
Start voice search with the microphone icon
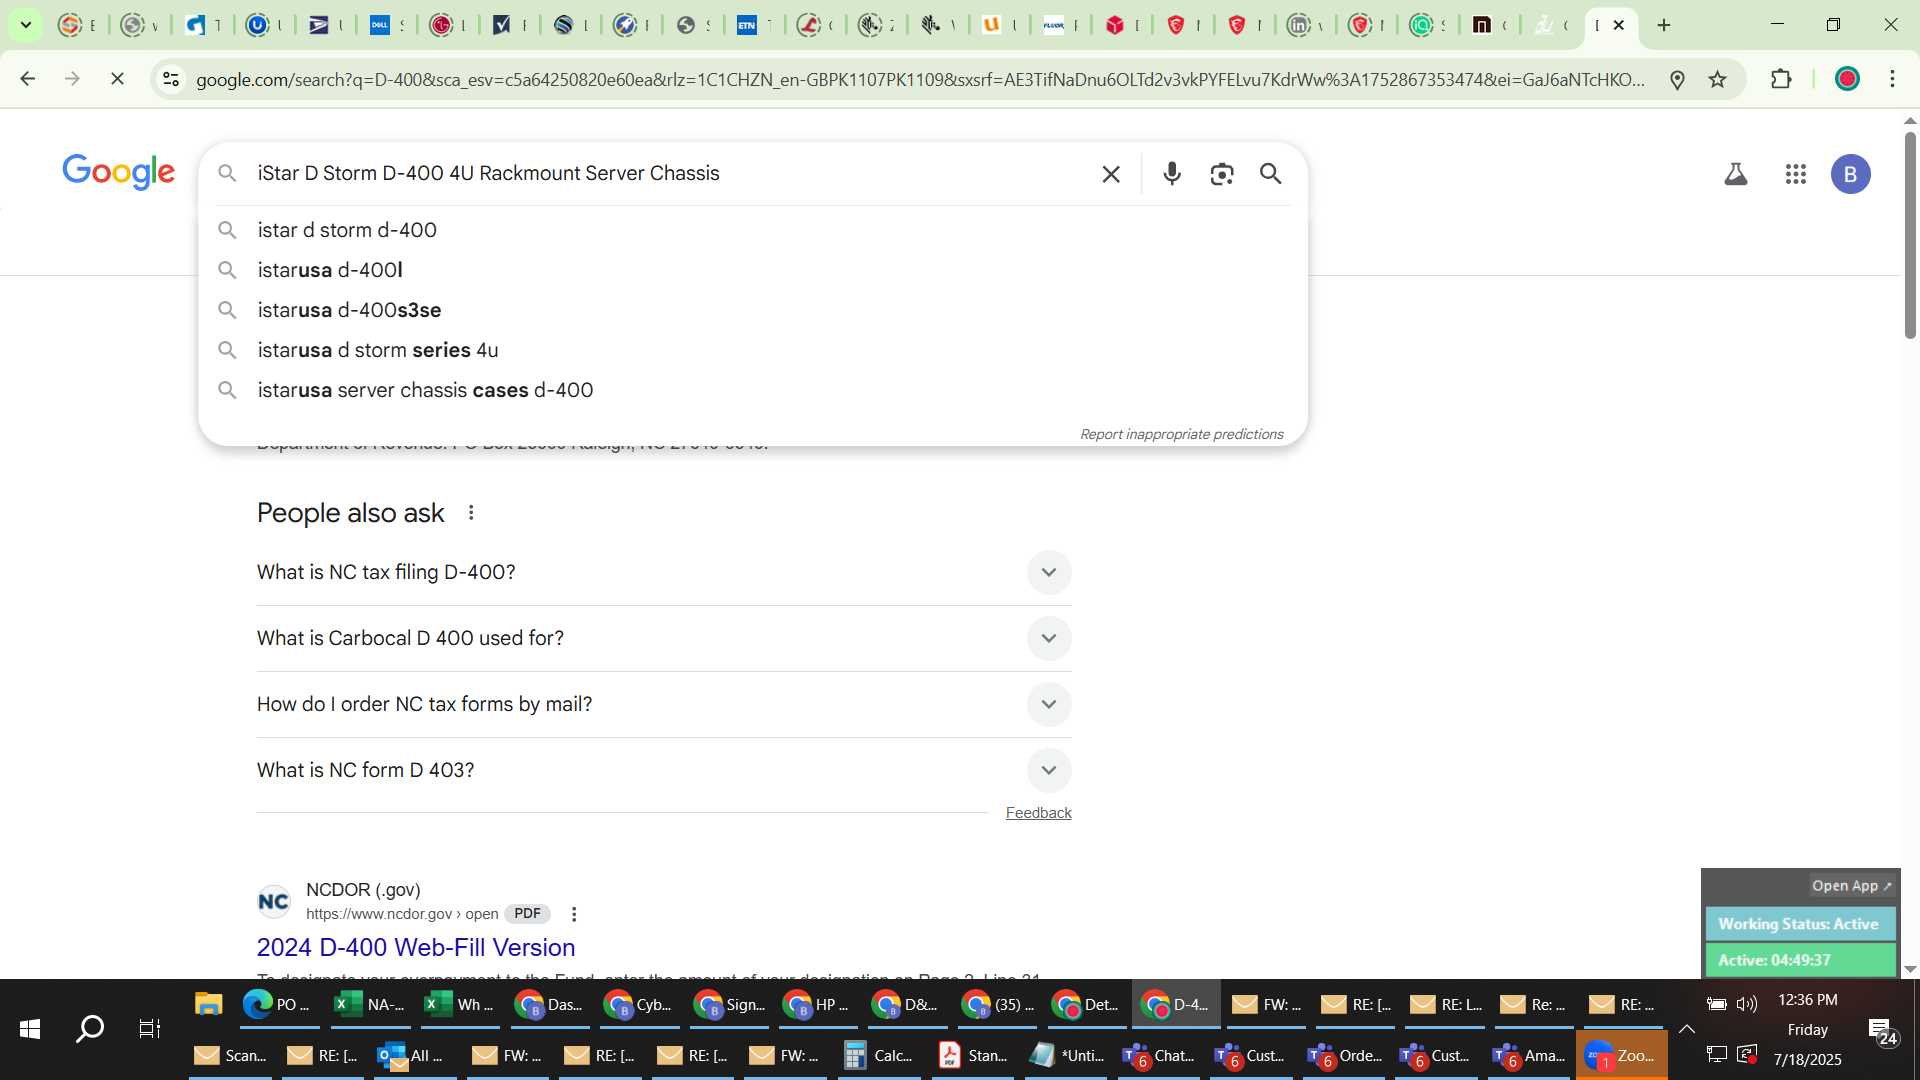pyautogui.click(x=1172, y=174)
